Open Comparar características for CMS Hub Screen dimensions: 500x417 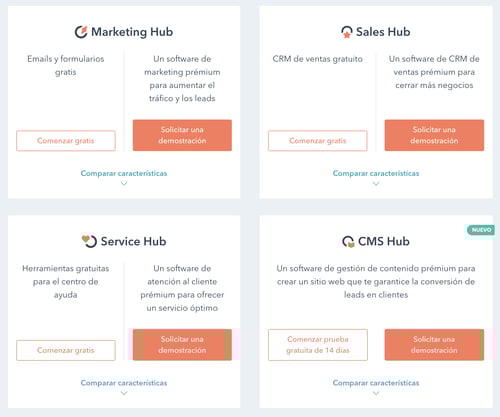376,383
